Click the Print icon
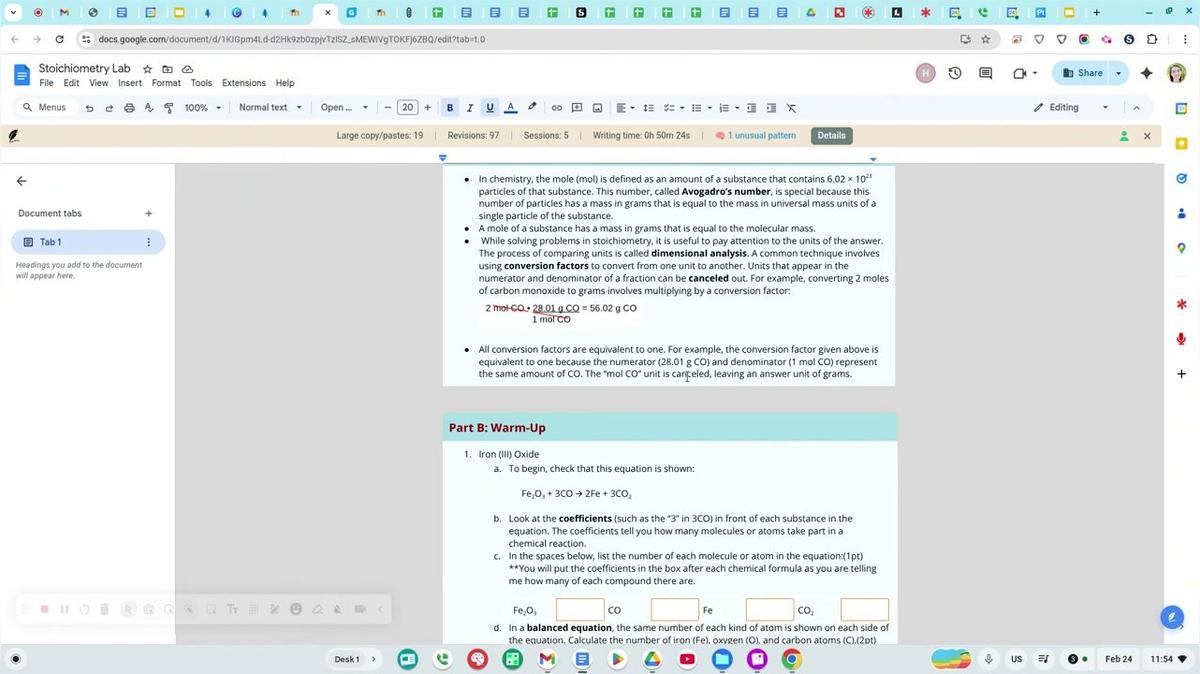Image resolution: width=1200 pixels, height=674 pixels. (x=128, y=107)
